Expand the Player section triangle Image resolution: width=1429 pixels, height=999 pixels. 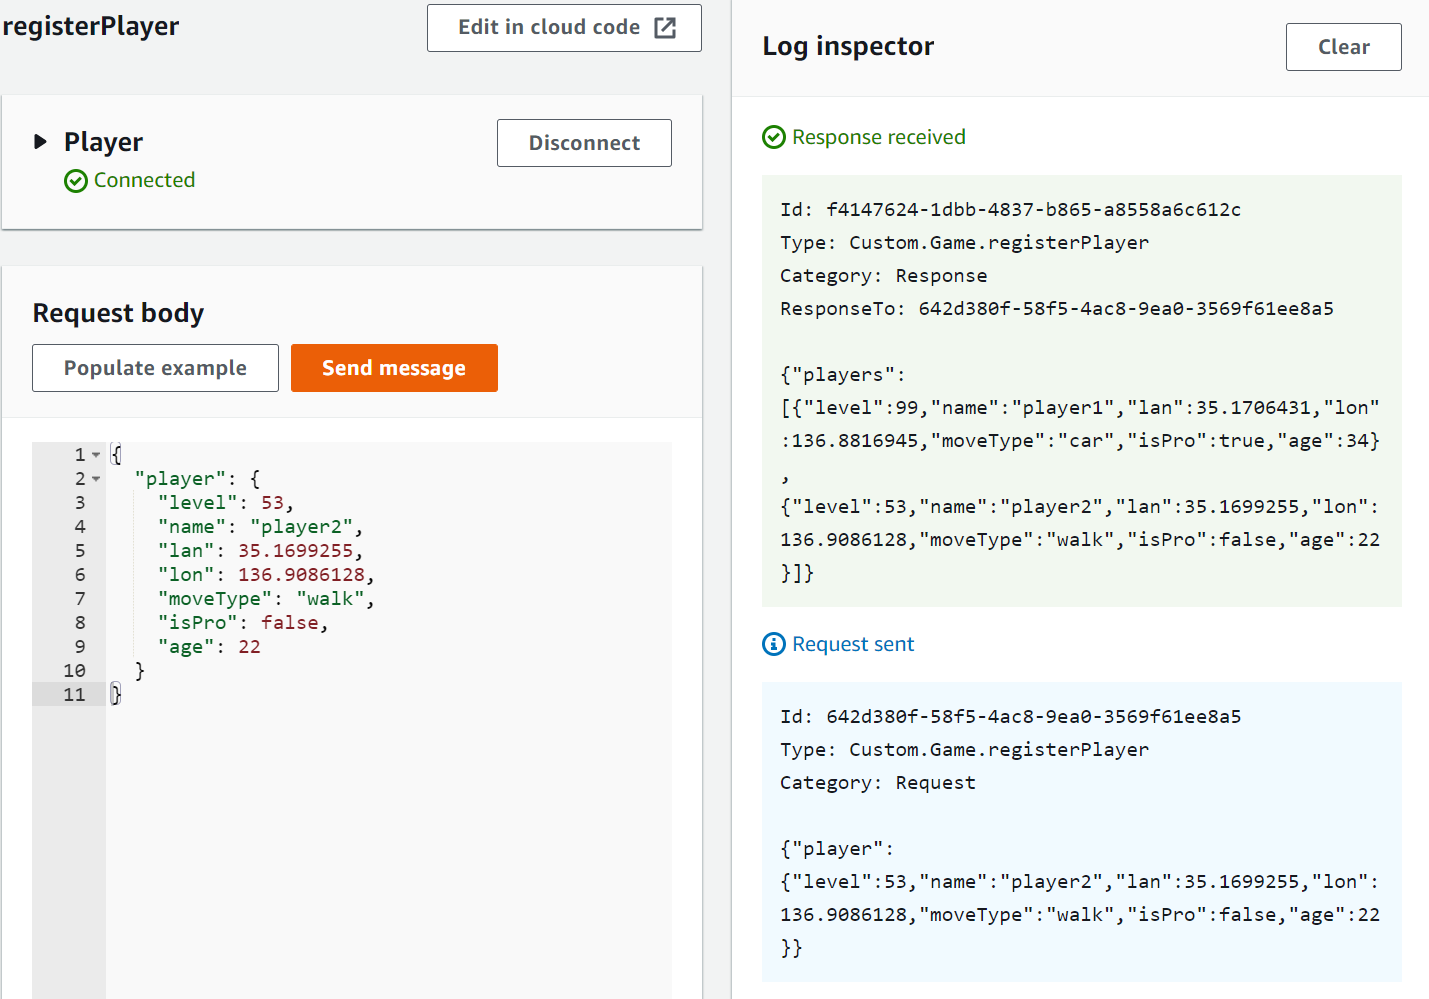41,142
